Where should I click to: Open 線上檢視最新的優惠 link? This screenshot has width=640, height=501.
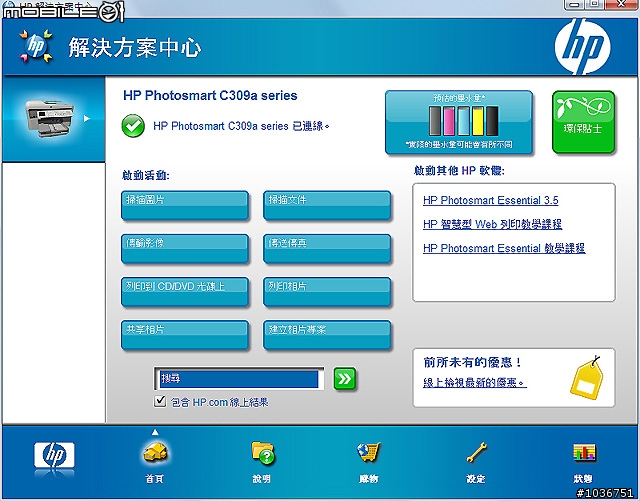click(x=475, y=383)
